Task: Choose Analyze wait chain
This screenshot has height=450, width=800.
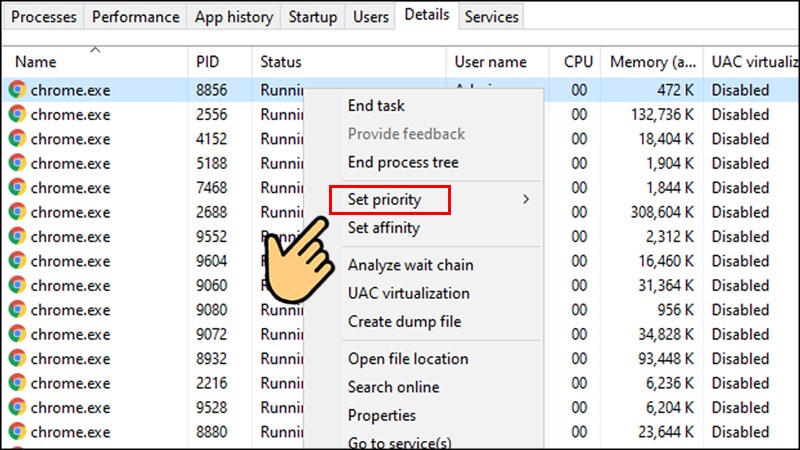Action: (411, 265)
